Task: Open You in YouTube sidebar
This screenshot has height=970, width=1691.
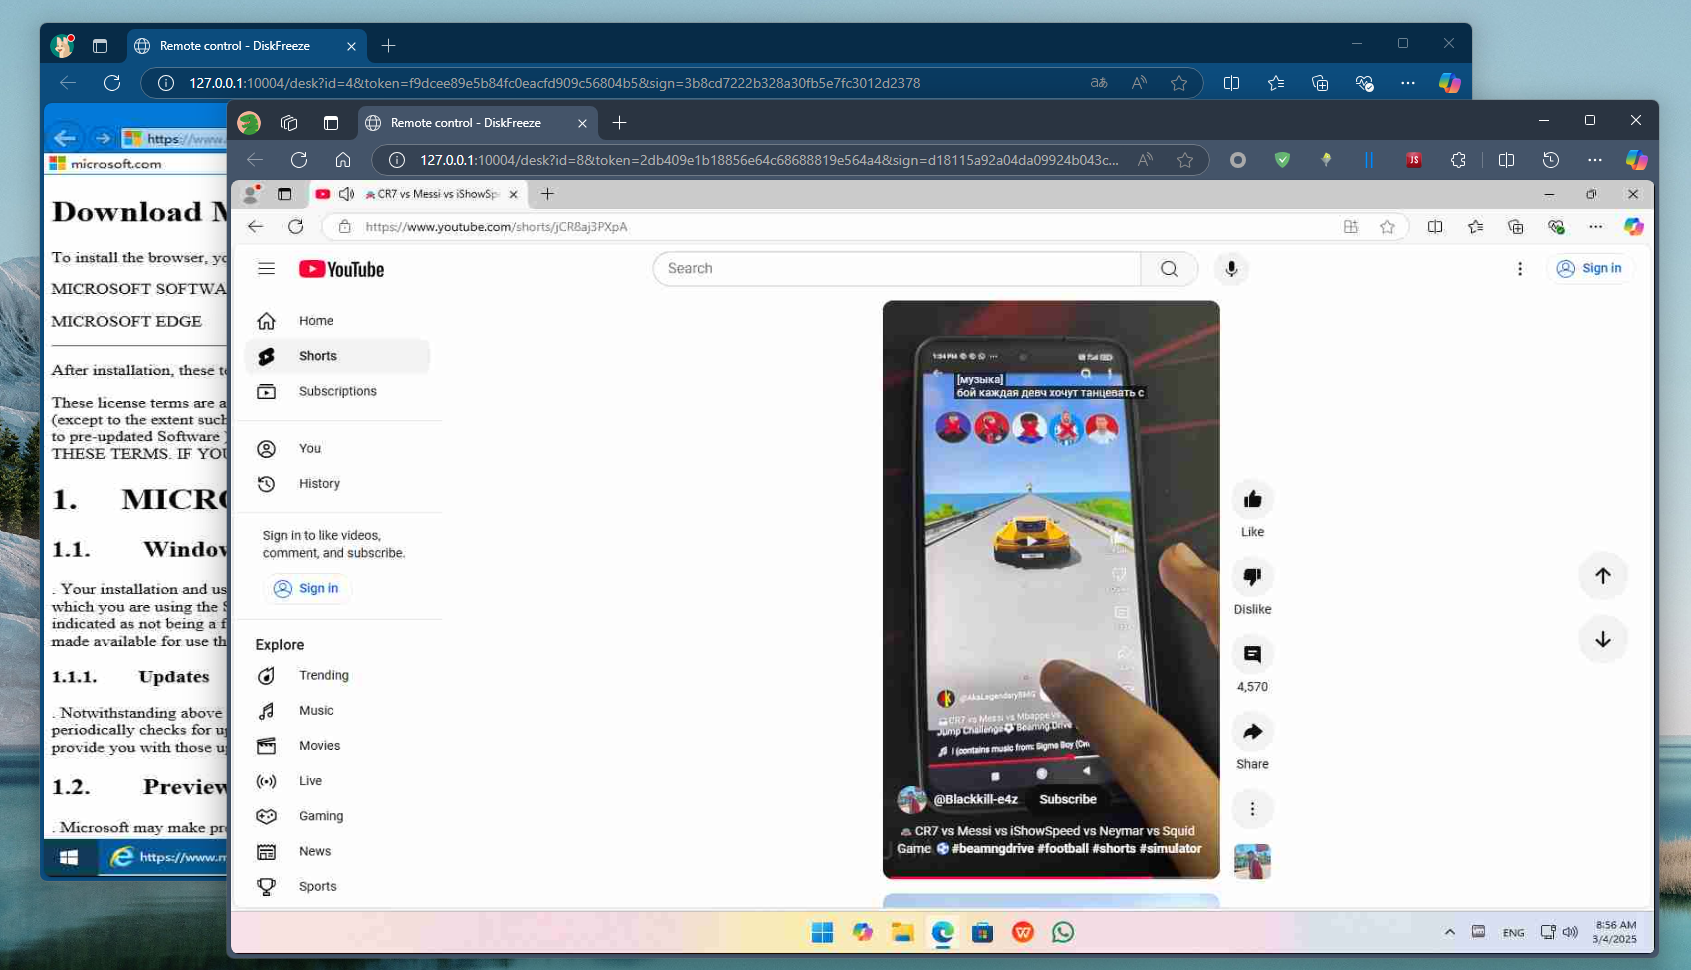Action: tap(338, 449)
